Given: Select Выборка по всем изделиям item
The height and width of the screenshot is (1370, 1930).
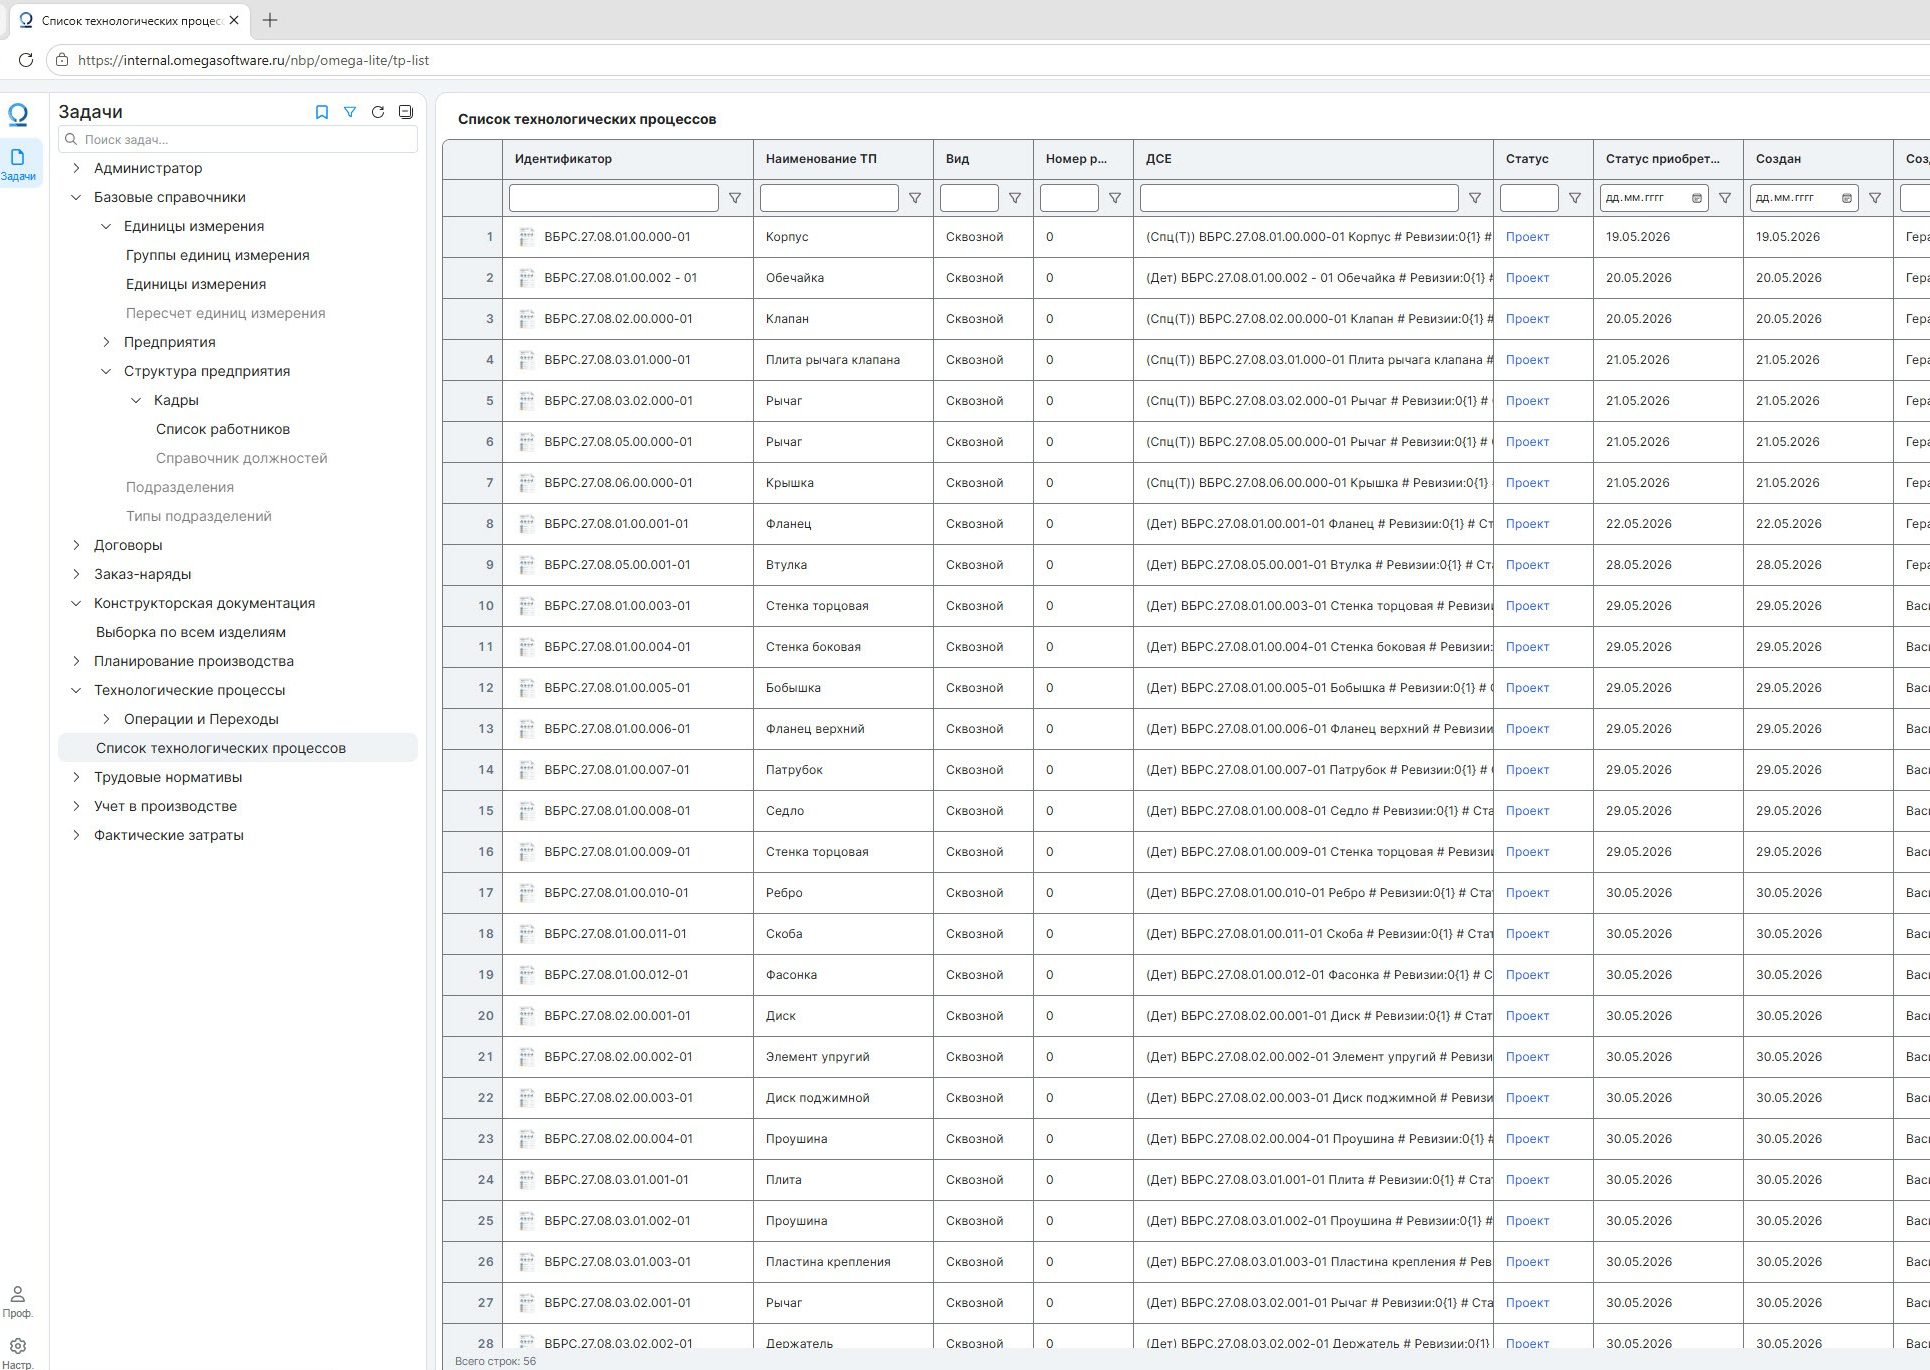Looking at the screenshot, I should [x=191, y=632].
